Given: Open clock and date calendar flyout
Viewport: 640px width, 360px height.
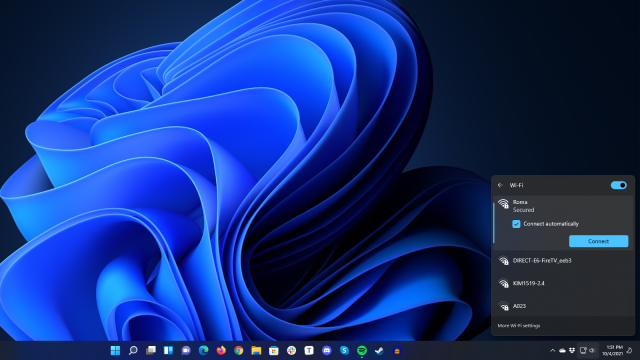Looking at the screenshot, I should pos(612,350).
